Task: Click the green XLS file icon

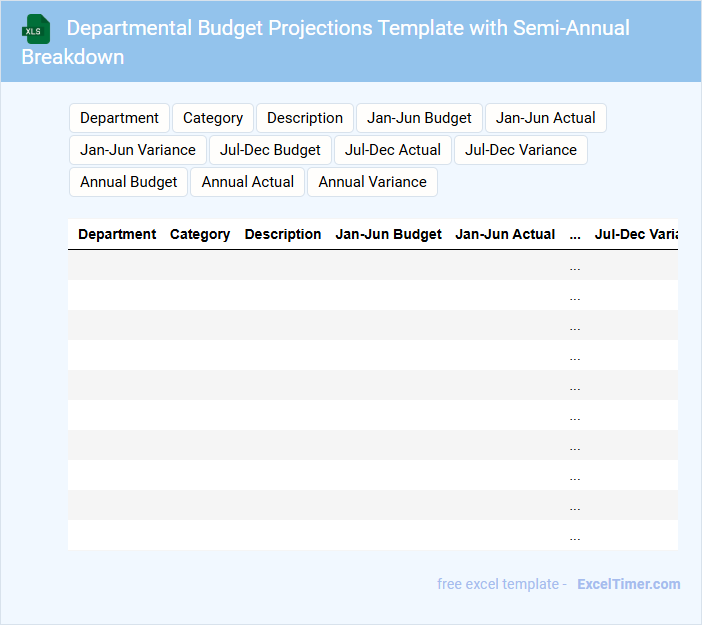Action: point(37,29)
